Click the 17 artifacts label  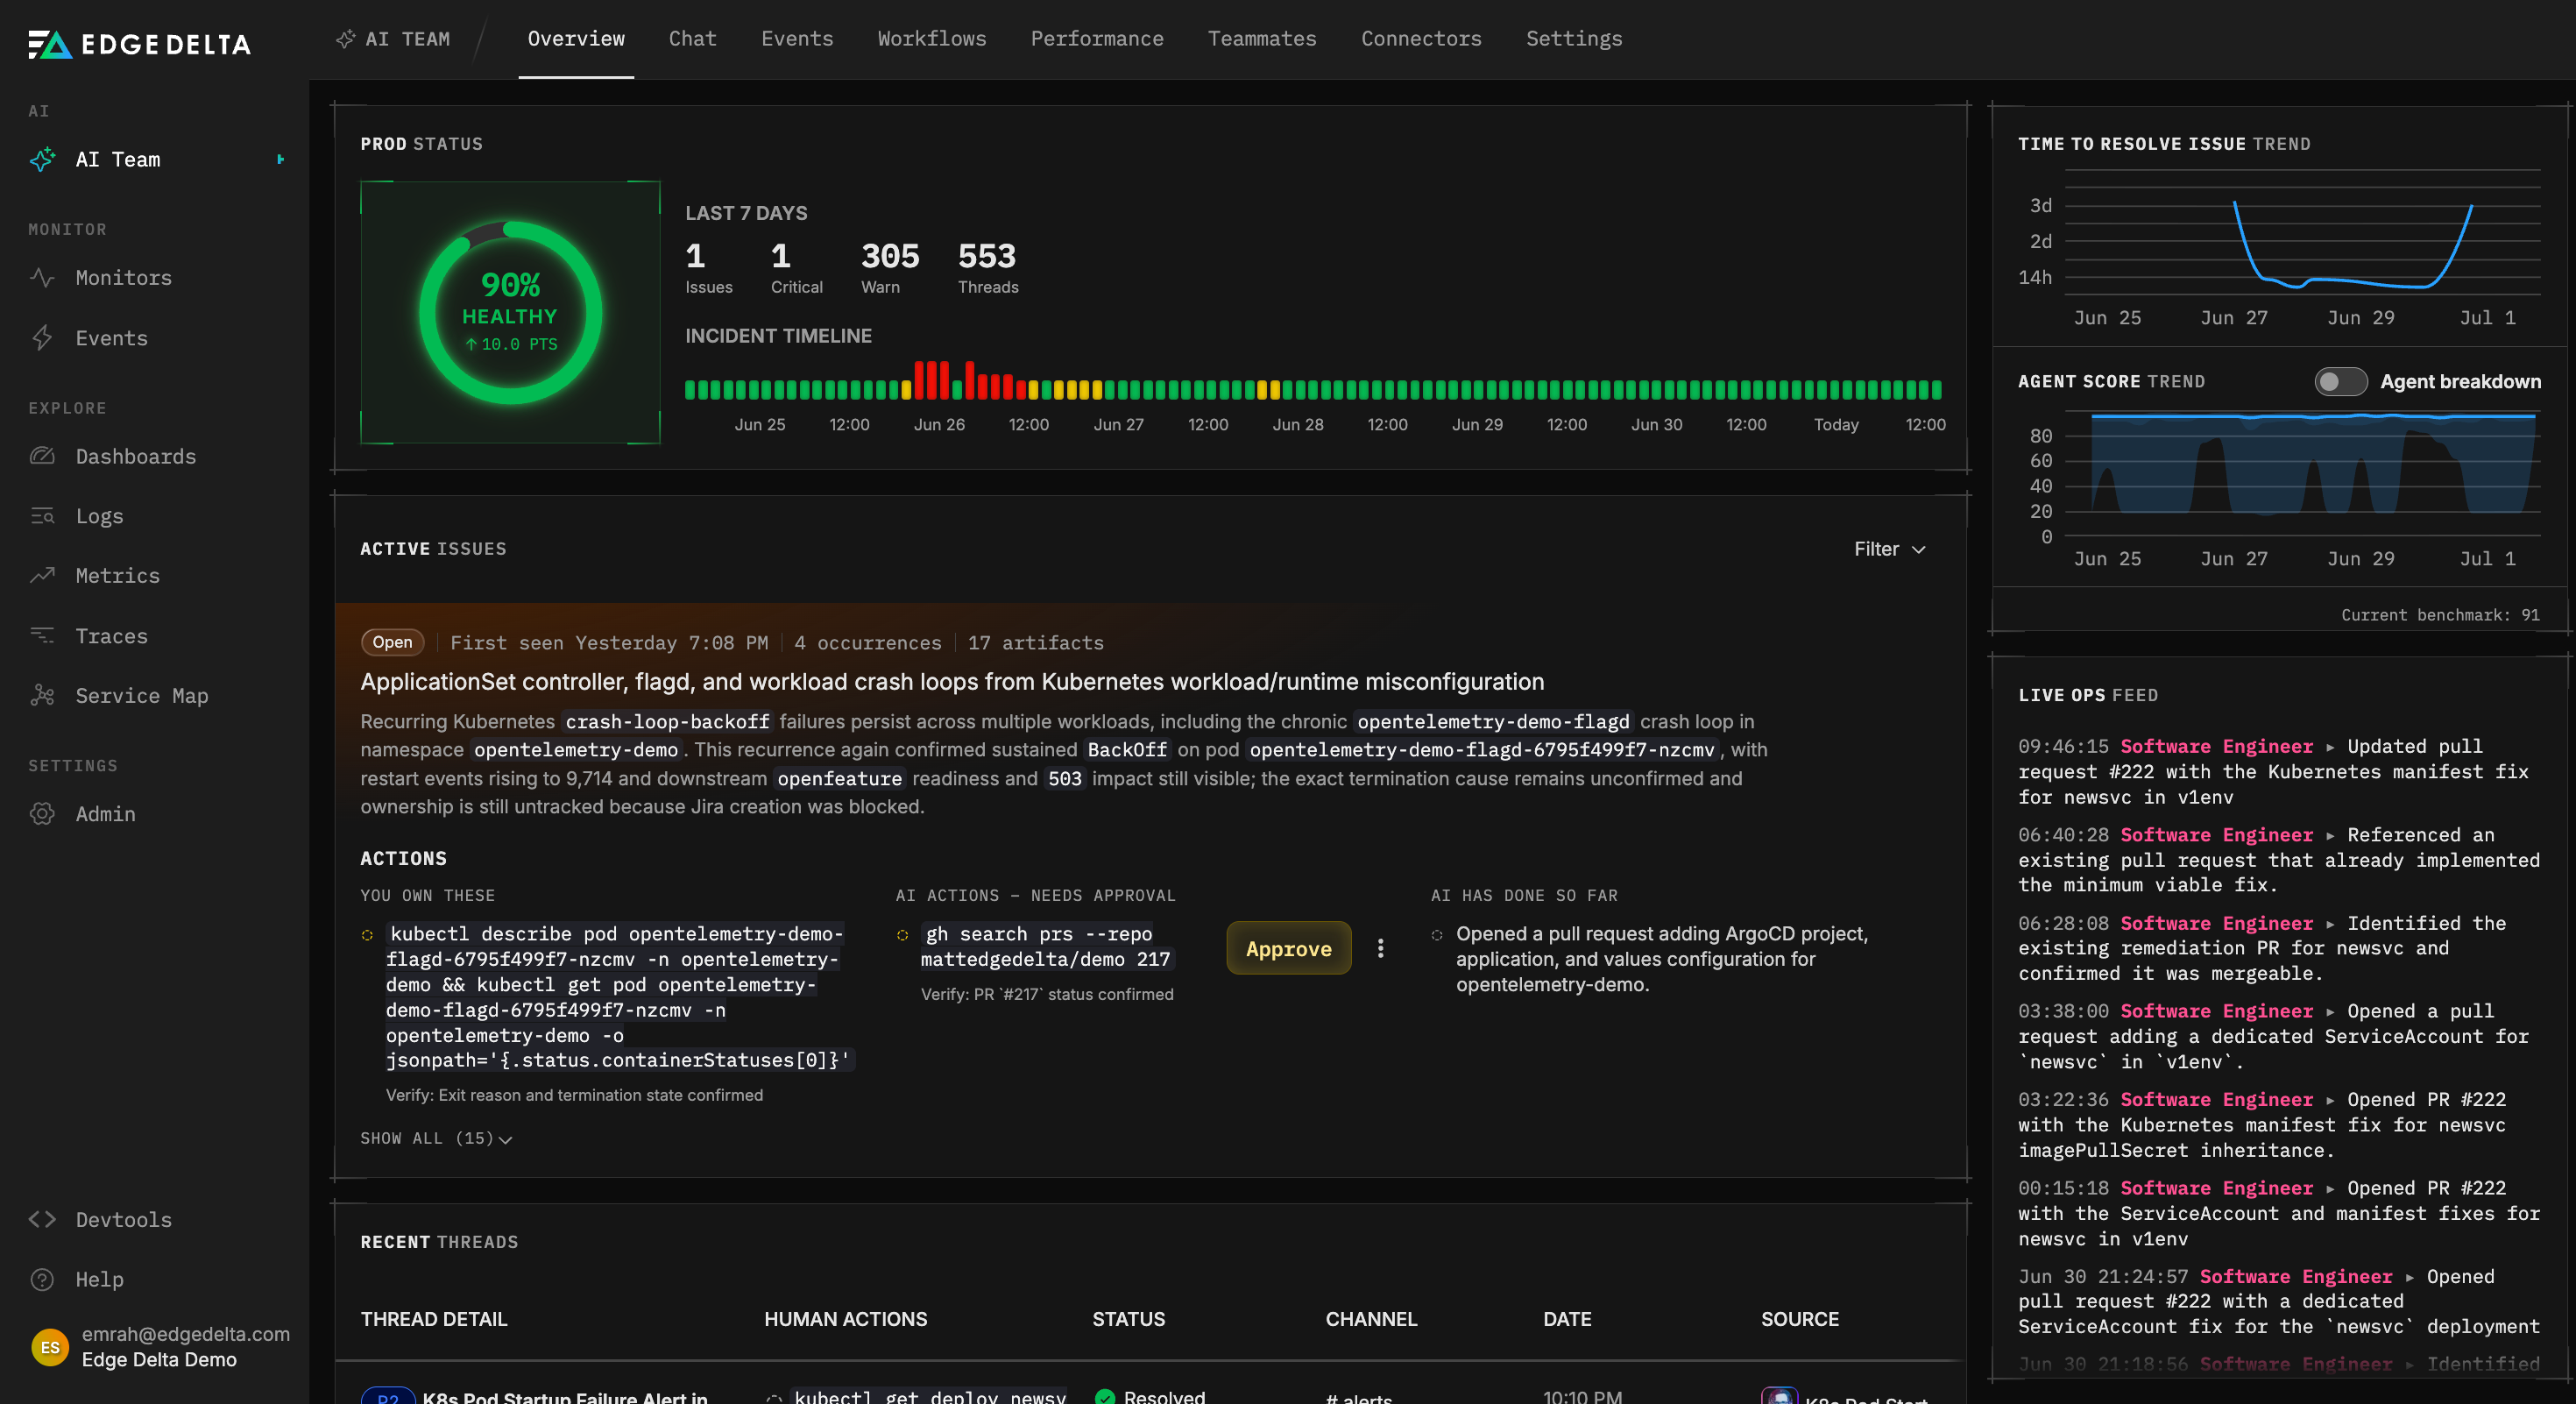[x=1035, y=642]
